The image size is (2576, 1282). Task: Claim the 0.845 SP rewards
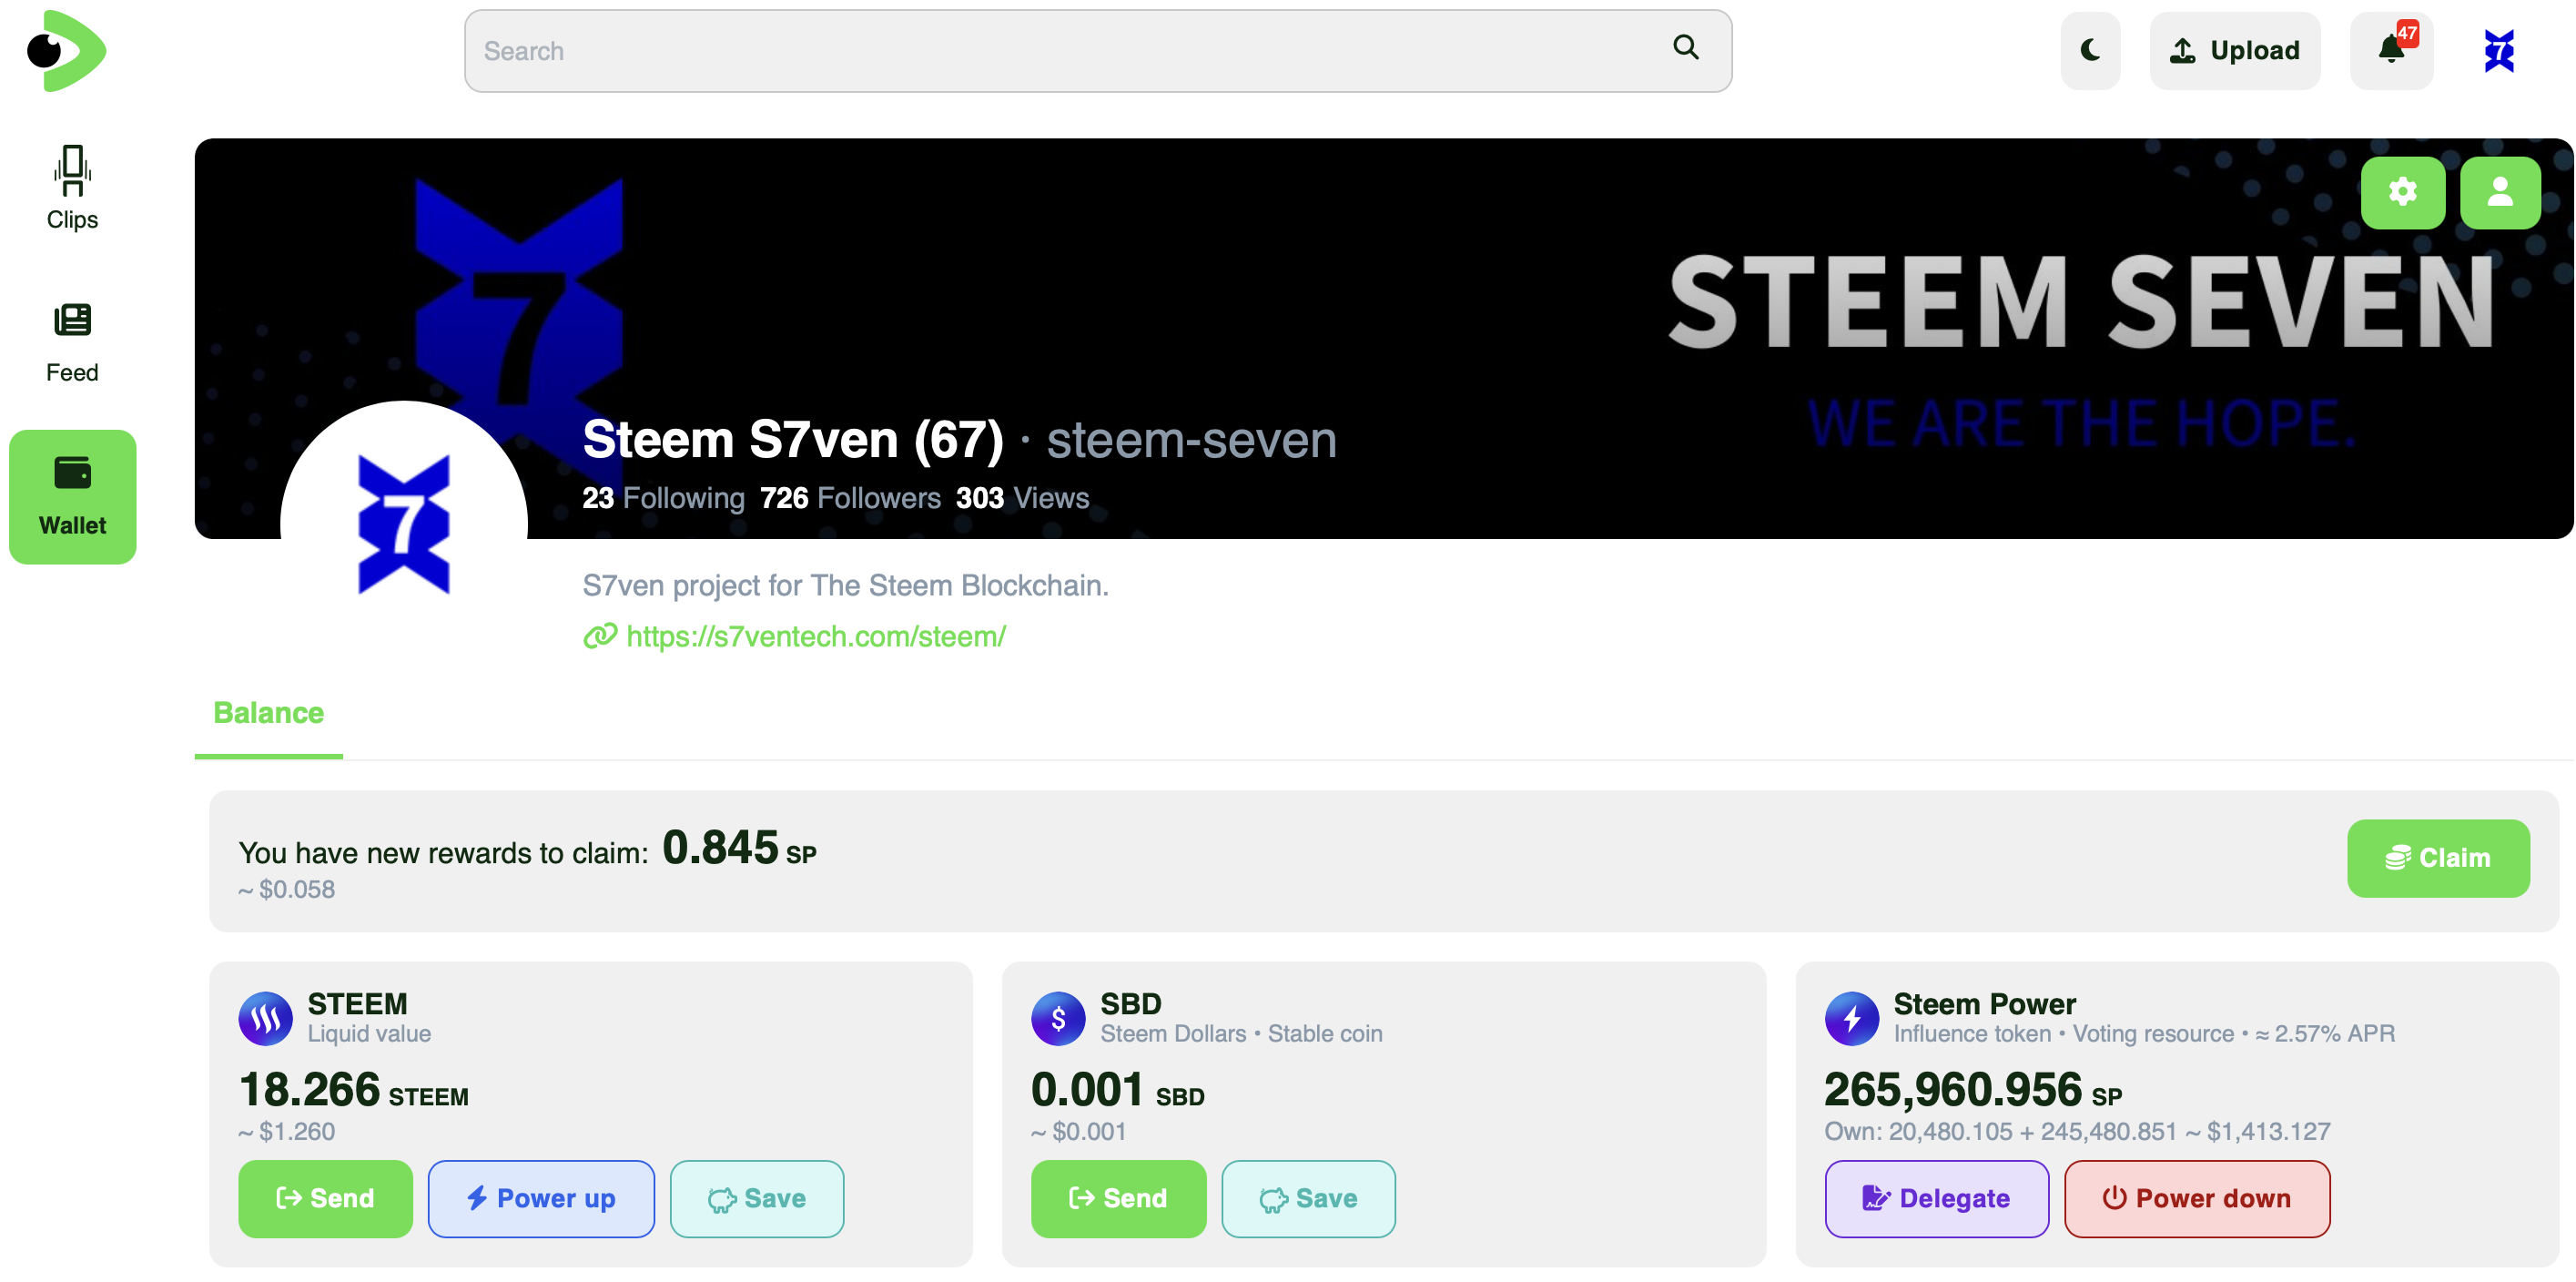pos(2437,858)
